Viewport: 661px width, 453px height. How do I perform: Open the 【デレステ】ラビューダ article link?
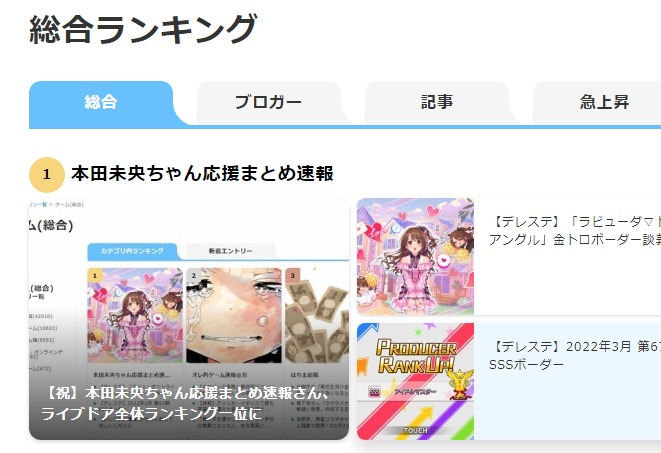(x=575, y=231)
